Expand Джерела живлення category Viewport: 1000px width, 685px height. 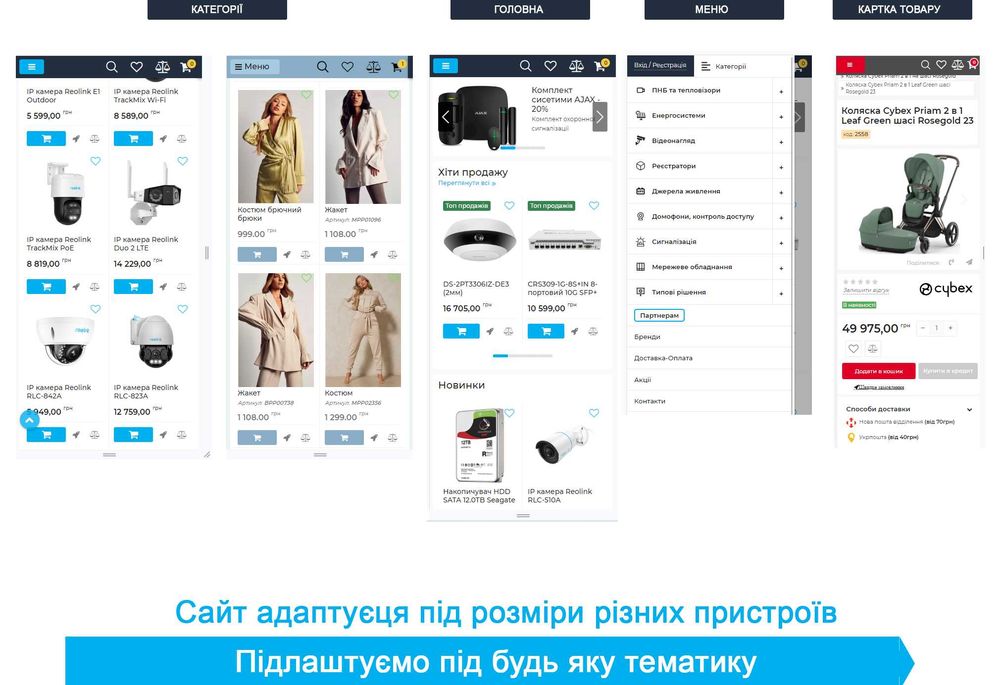click(x=781, y=193)
